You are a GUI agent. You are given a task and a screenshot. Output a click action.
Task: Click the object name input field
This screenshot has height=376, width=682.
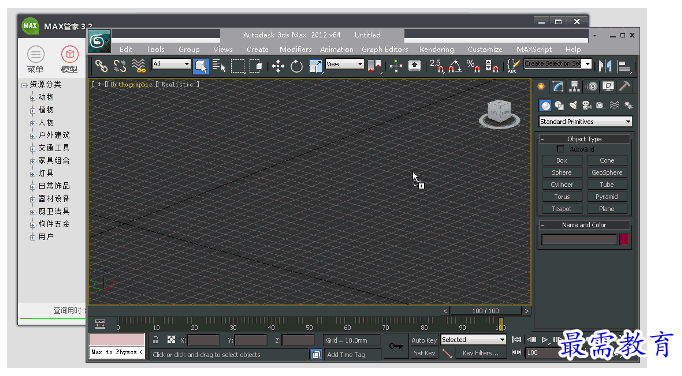(579, 239)
